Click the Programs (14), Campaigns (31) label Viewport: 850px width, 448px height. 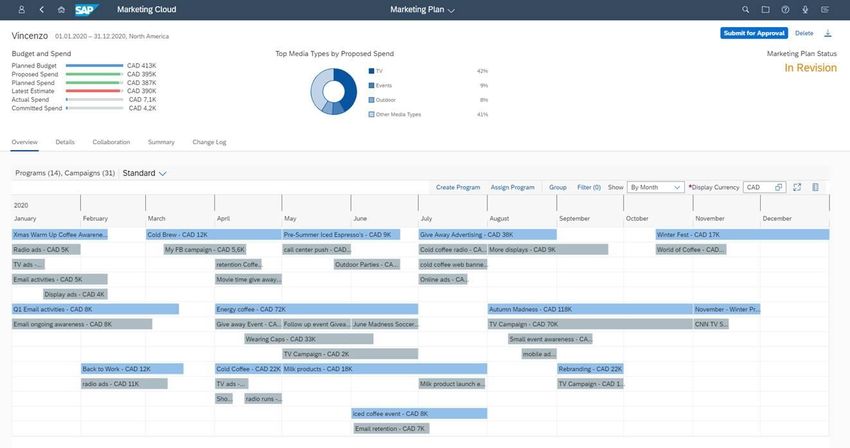click(x=65, y=173)
